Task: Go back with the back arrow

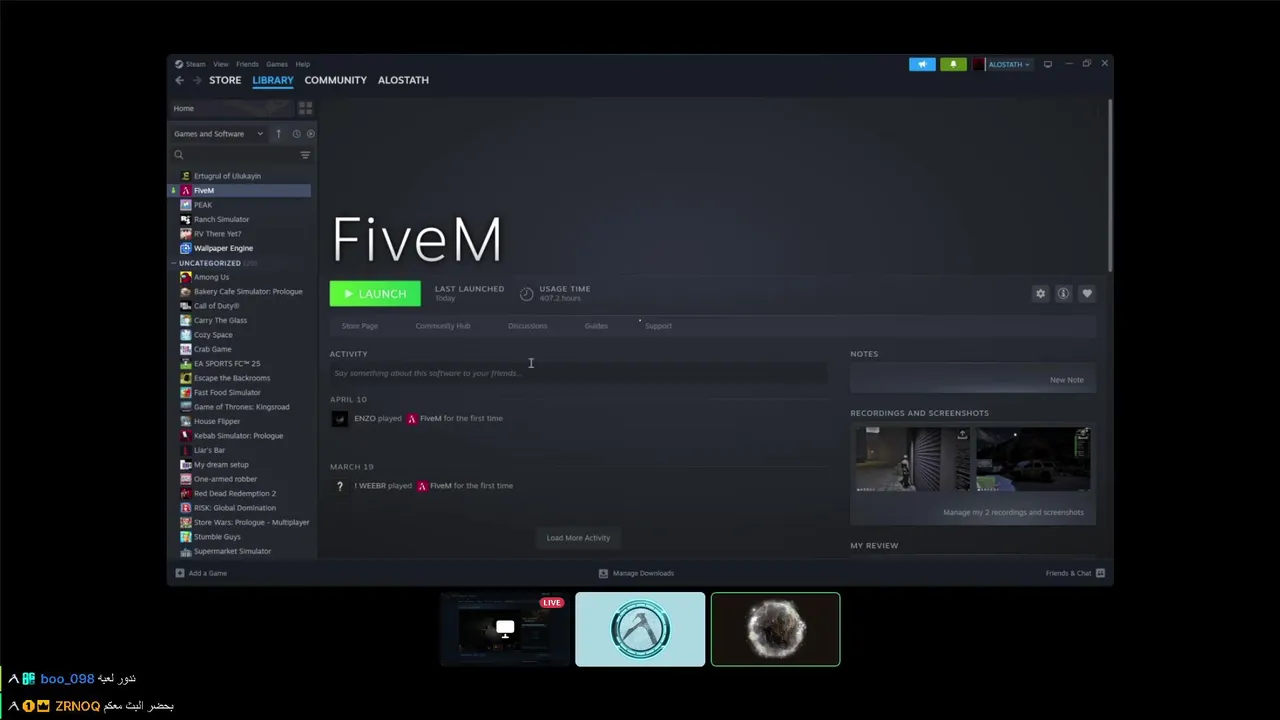Action: pos(179,80)
